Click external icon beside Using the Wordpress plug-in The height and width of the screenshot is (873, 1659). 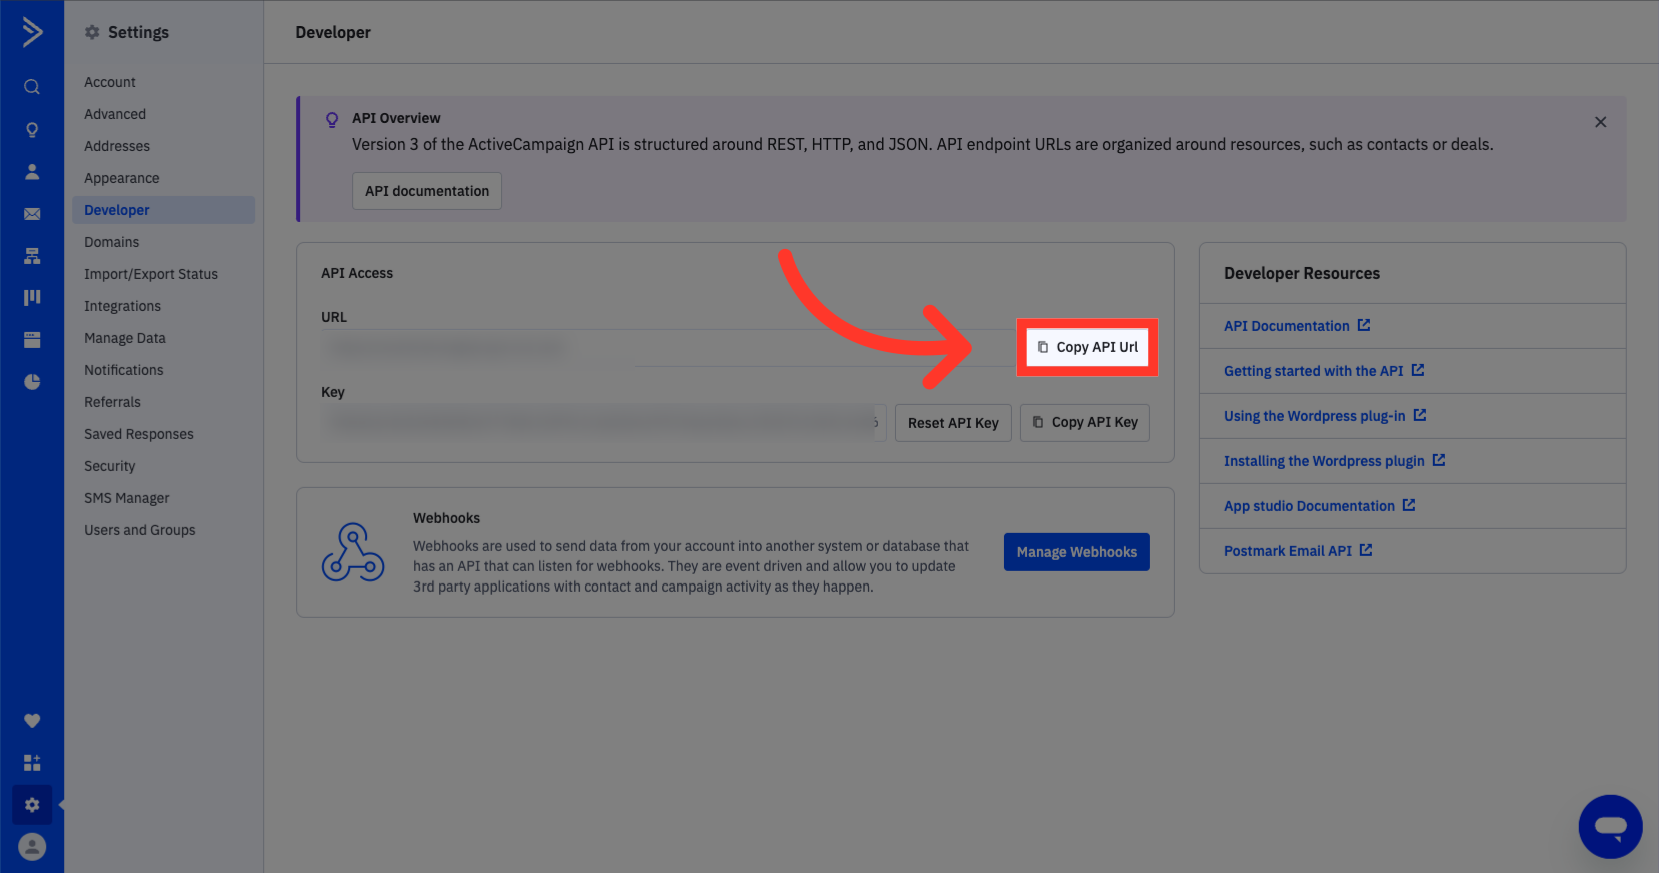[x=1420, y=415]
